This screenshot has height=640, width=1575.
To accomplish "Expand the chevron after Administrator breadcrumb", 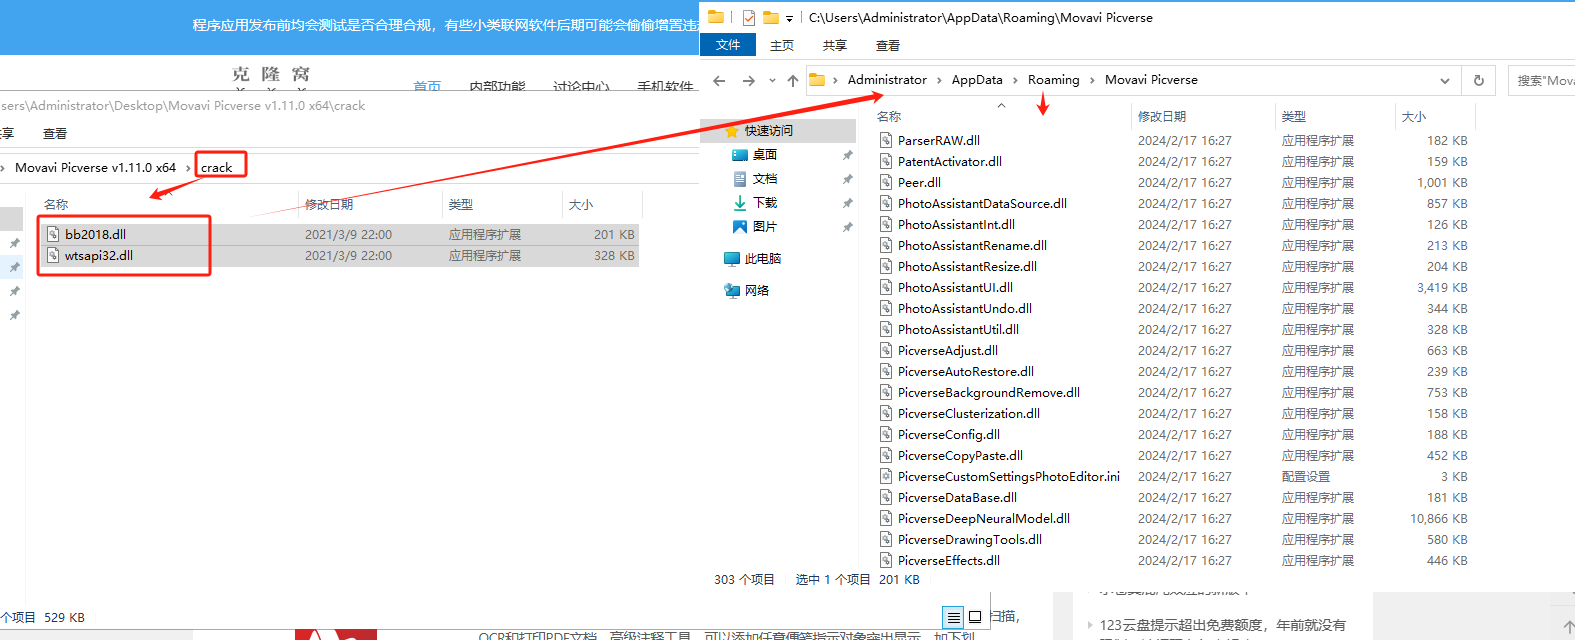I will 940,80.
